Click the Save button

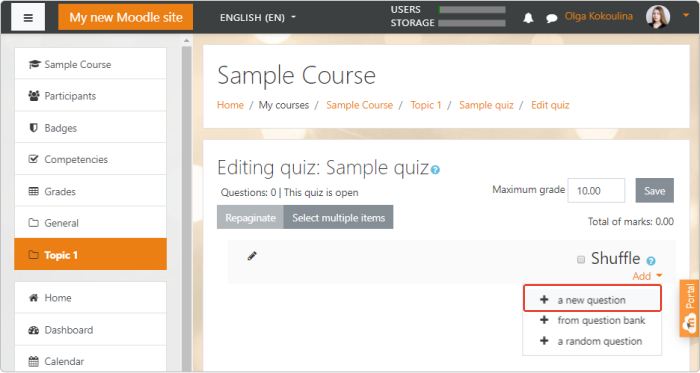pos(654,191)
